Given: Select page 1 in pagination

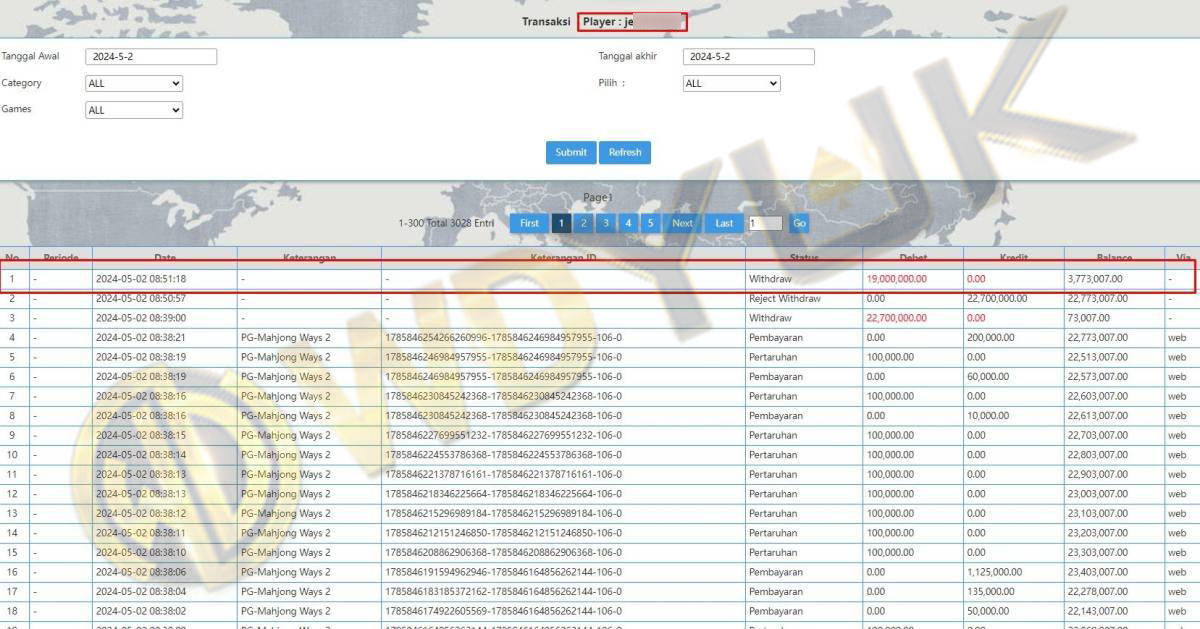Looking at the screenshot, I should click(562, 223).
